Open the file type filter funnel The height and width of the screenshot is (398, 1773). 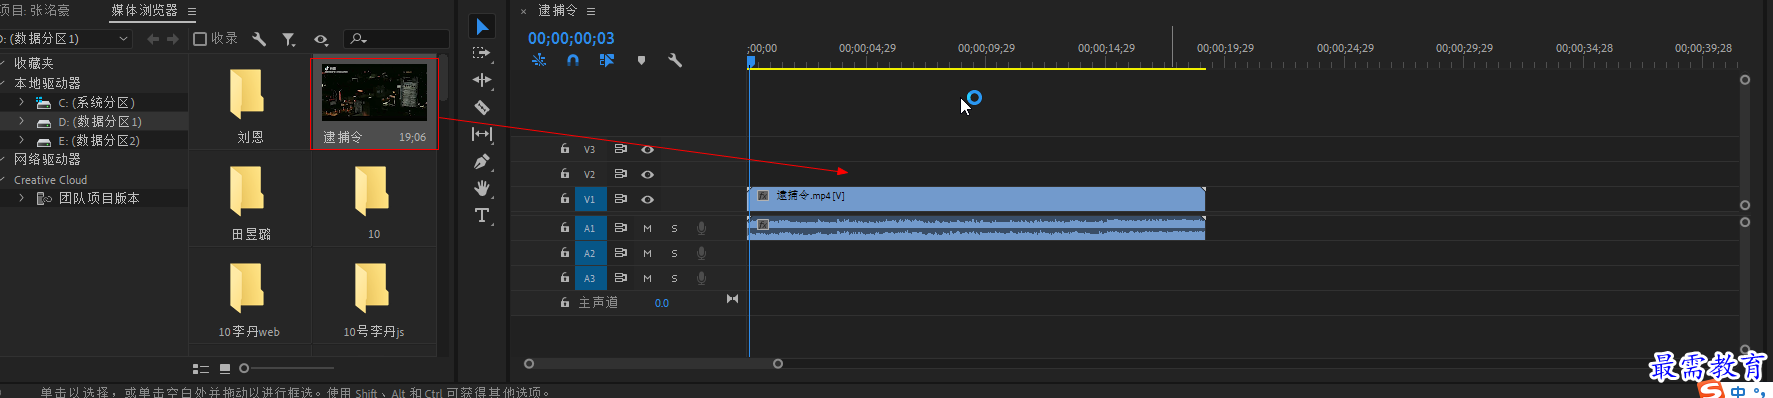point(289,39)
